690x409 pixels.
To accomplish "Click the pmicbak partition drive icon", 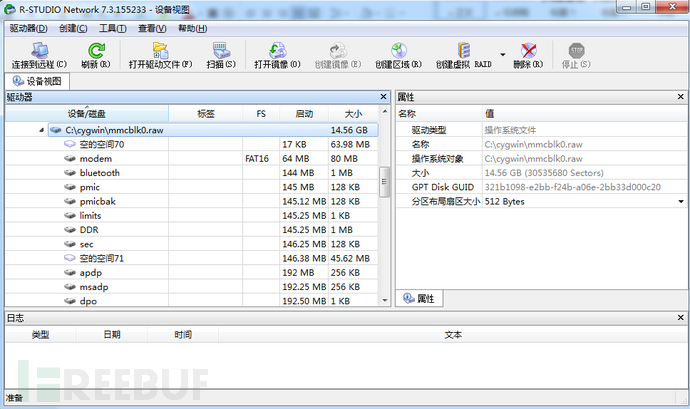I will click(70, 201).
